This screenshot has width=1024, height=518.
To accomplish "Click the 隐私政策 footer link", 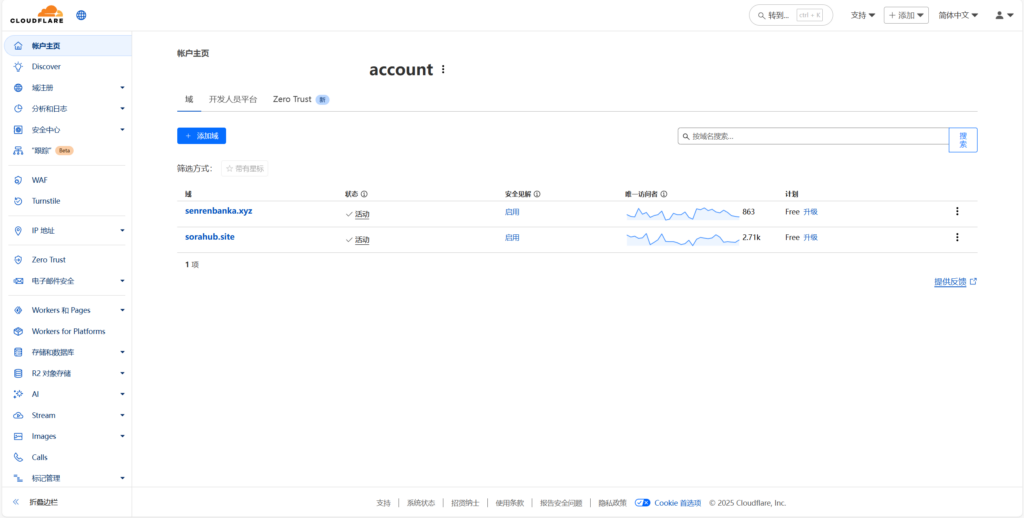I will [x=613, y=503].
